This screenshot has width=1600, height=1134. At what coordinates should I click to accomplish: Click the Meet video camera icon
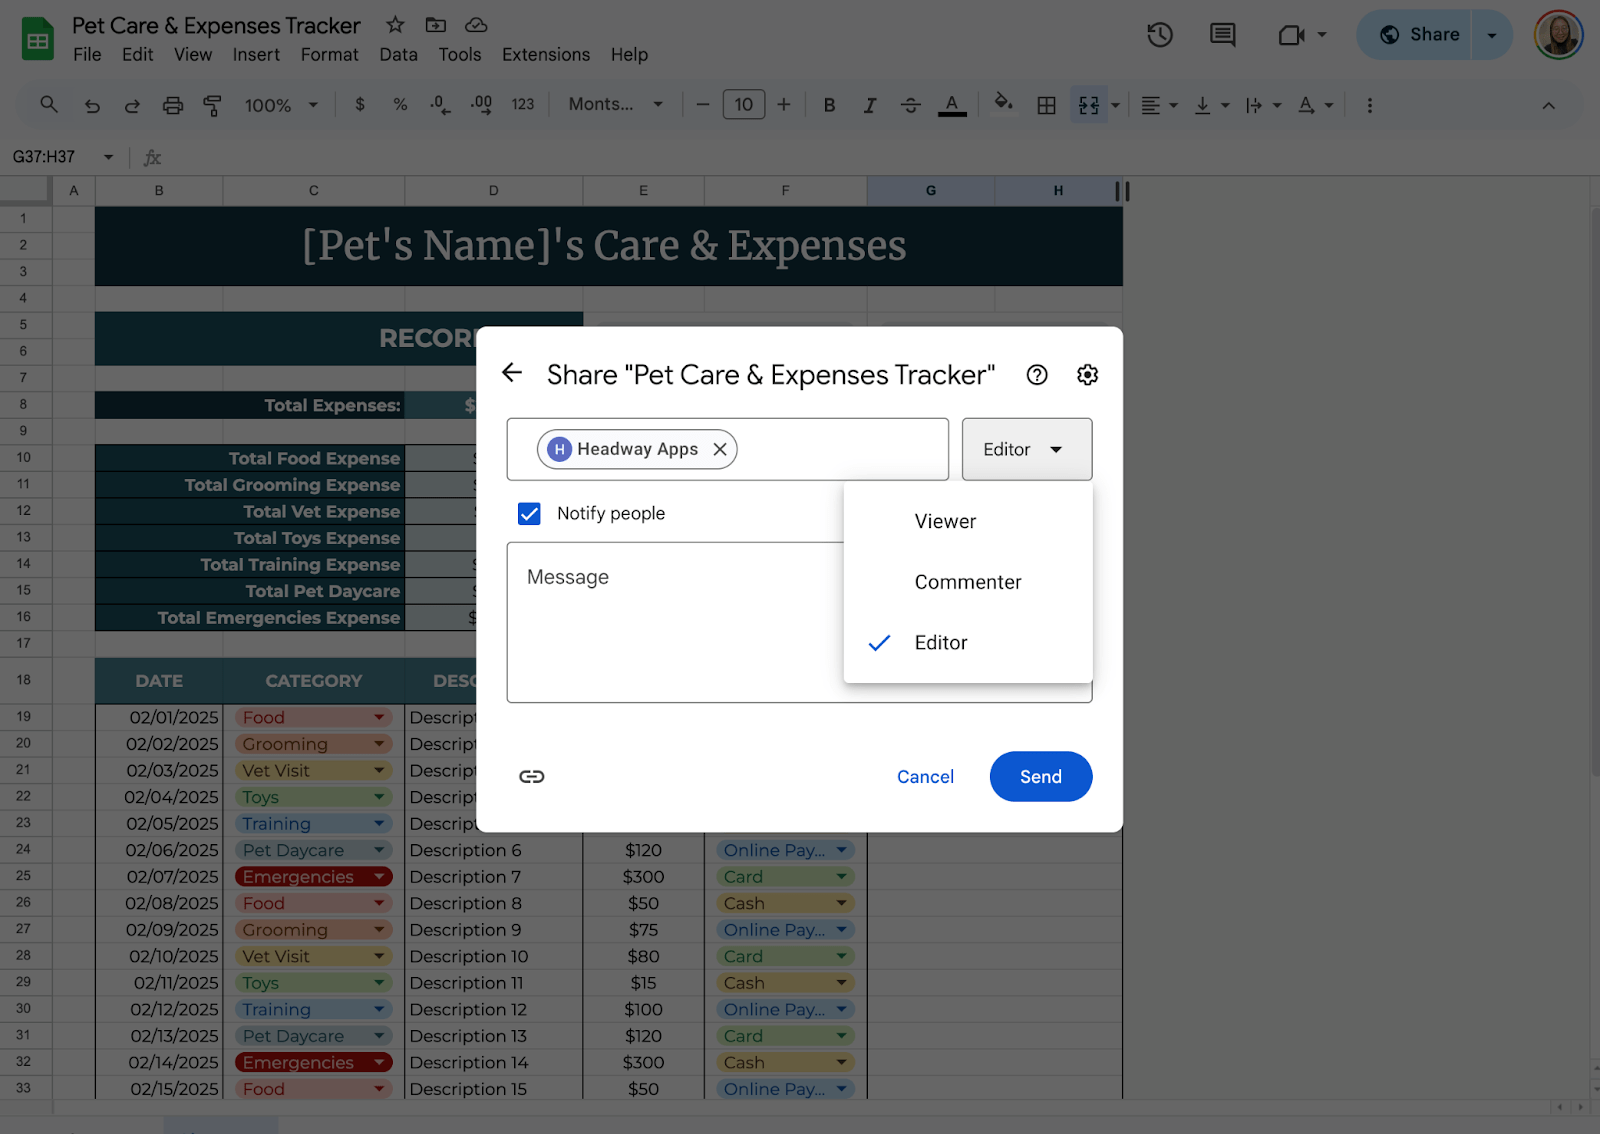click(x=1291, y=35)
